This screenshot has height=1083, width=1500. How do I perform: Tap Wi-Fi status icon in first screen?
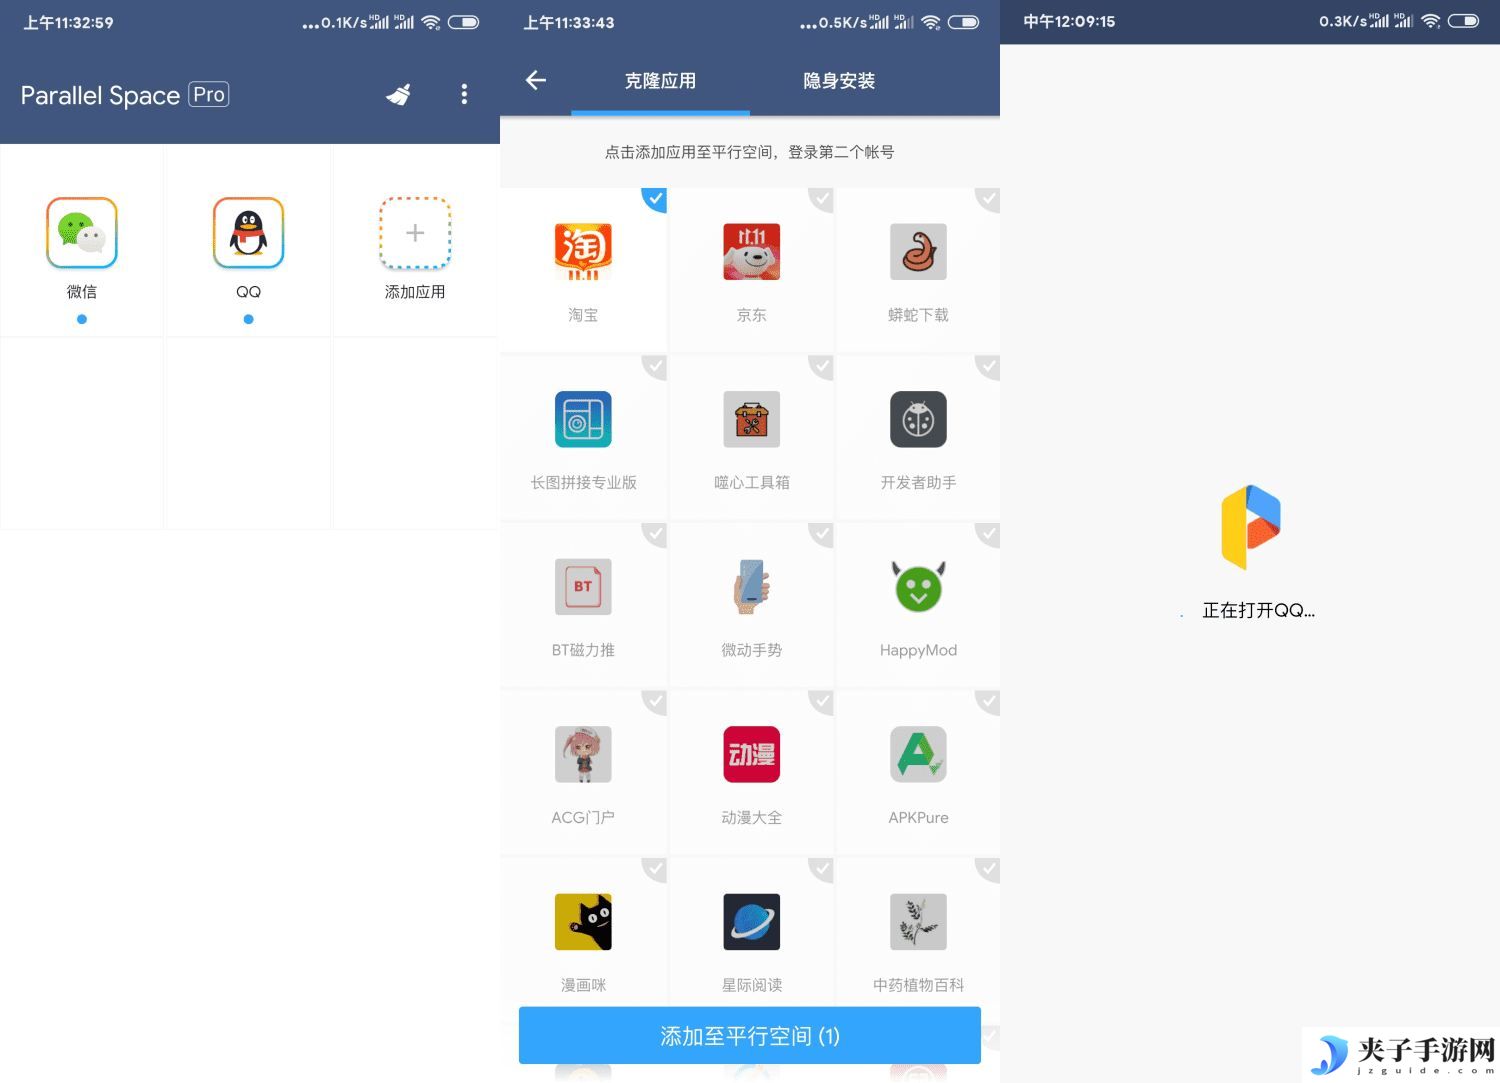431,22
